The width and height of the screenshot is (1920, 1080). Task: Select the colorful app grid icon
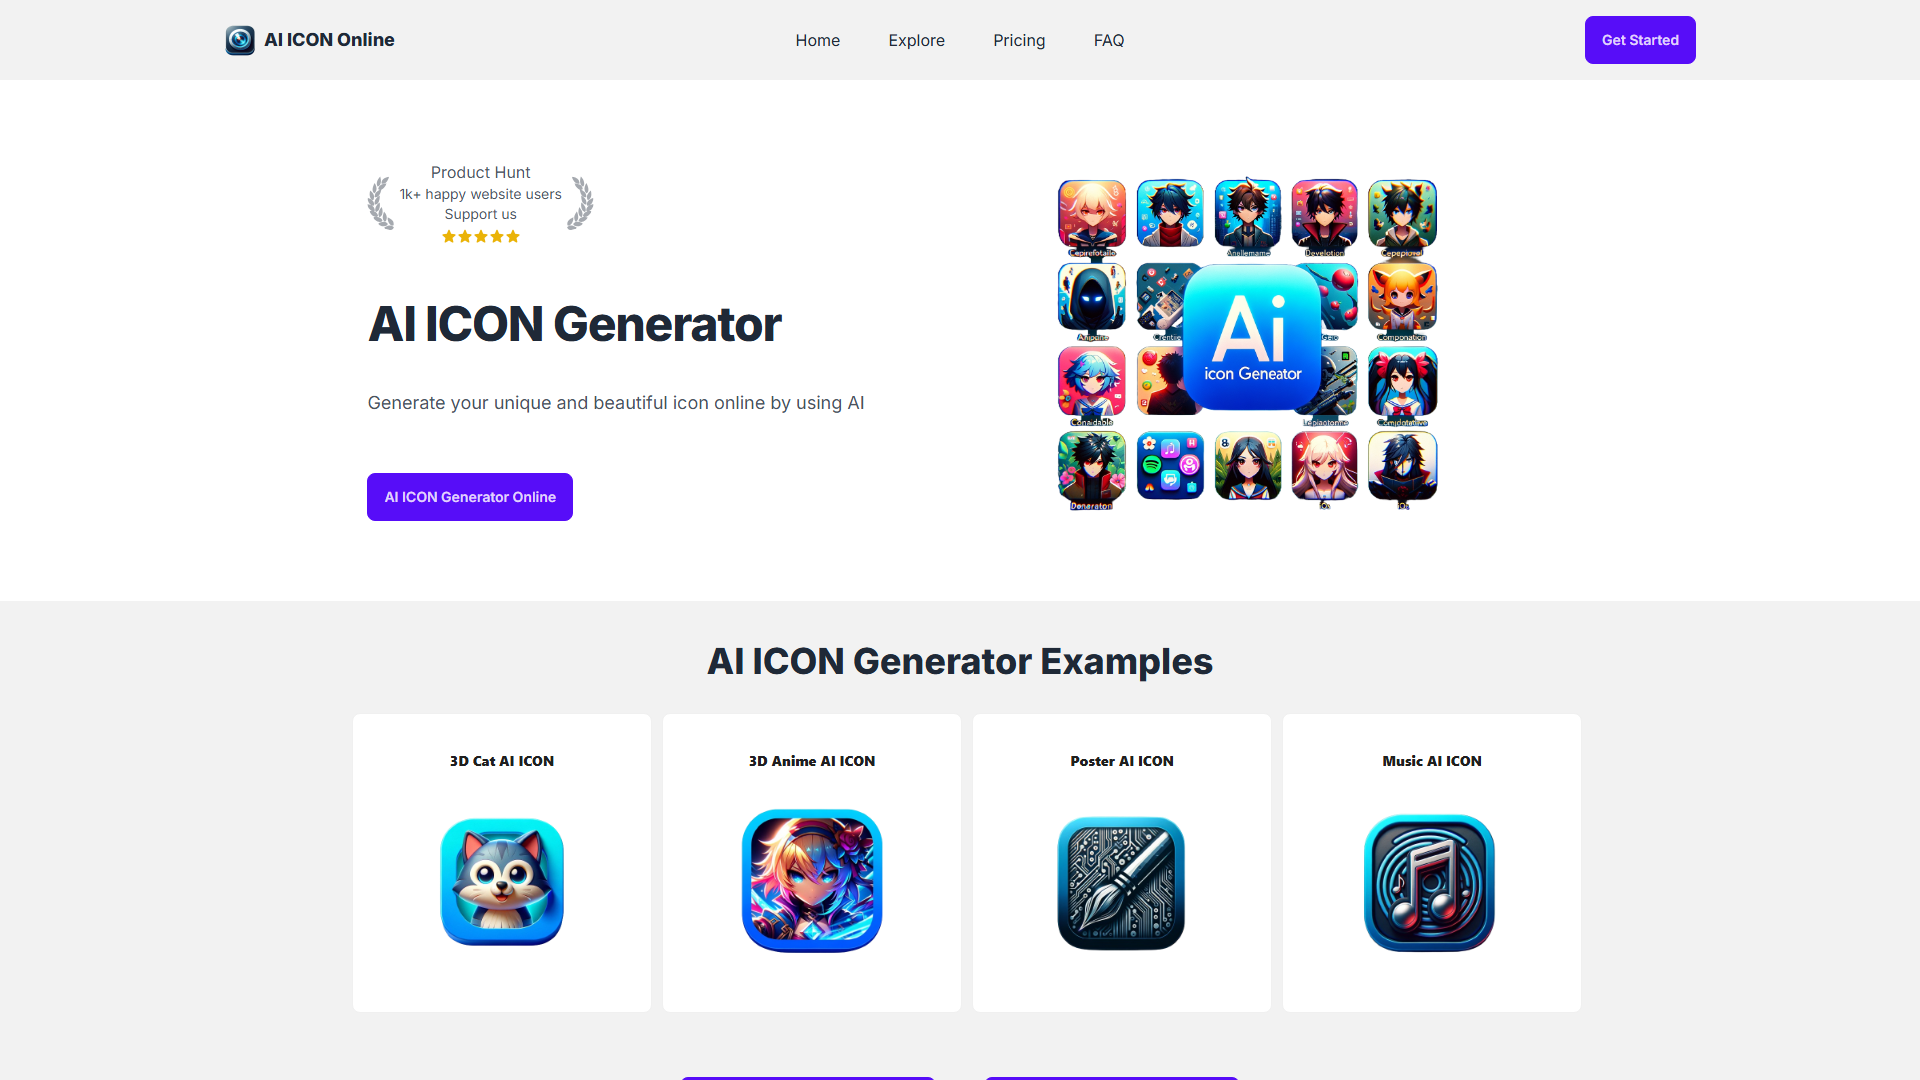pyautogui.click(x=1170, y=465)
